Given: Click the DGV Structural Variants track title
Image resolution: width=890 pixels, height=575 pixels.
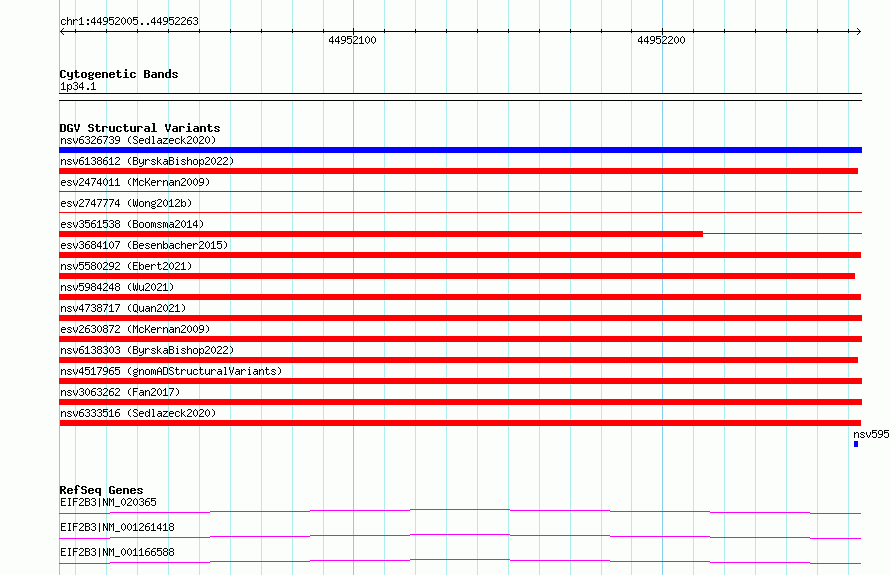Looking at the screenshot, I should (x=140, y=128).
